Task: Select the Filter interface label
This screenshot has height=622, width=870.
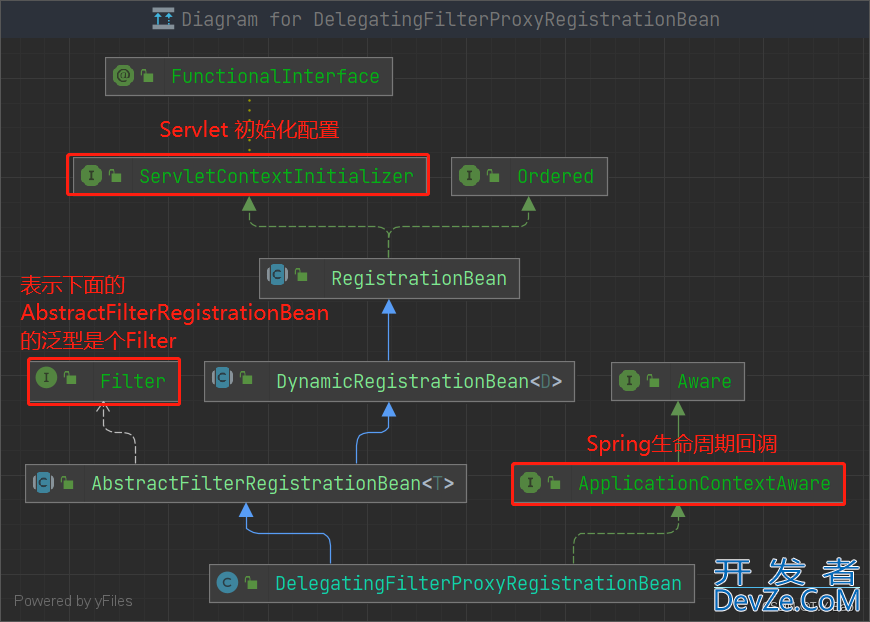Action: [133, 381]
